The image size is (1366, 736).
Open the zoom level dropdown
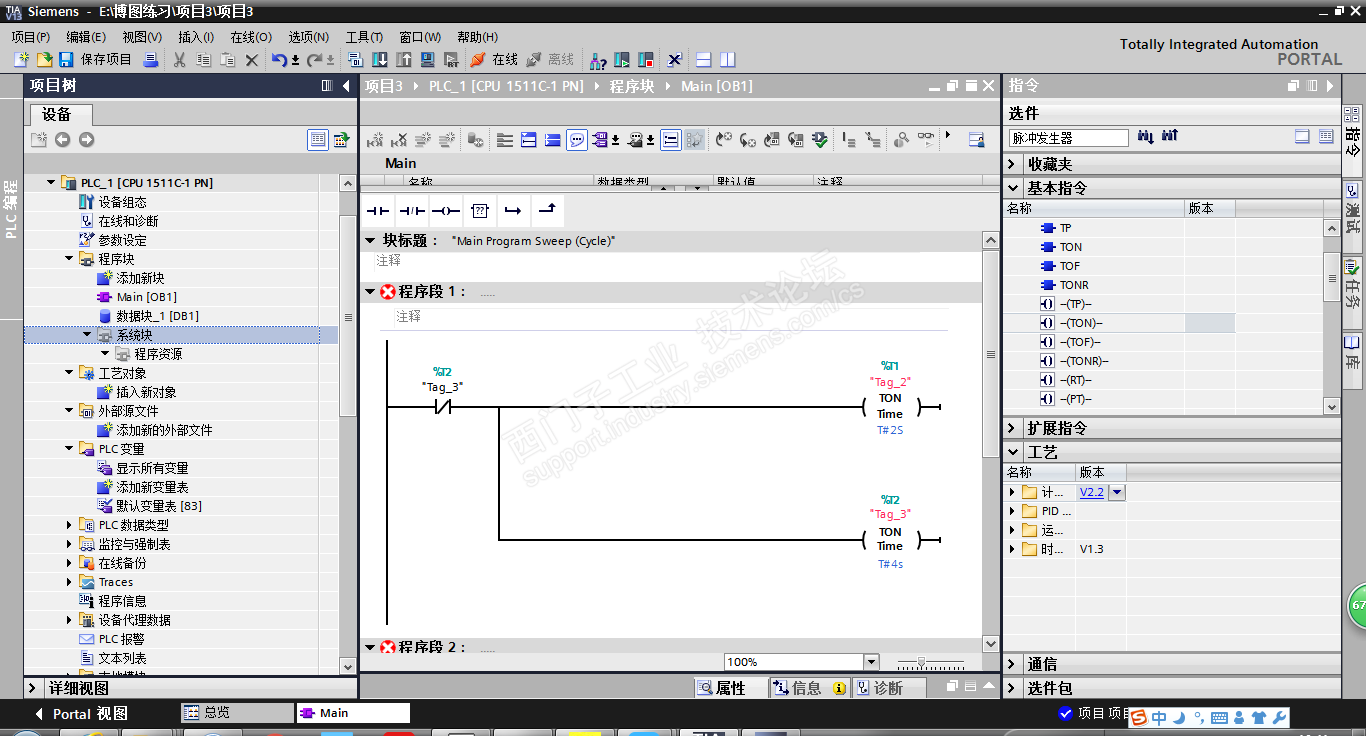pyautogui.click(x=871, y=662)
